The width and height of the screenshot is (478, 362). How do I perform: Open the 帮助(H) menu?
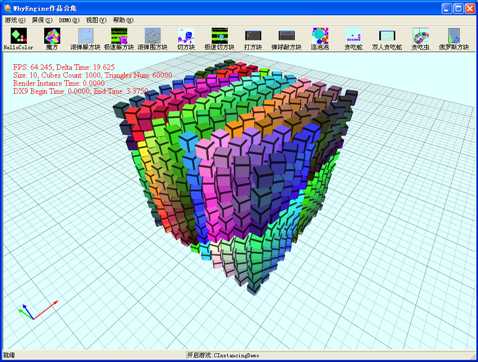pos(123,20)
